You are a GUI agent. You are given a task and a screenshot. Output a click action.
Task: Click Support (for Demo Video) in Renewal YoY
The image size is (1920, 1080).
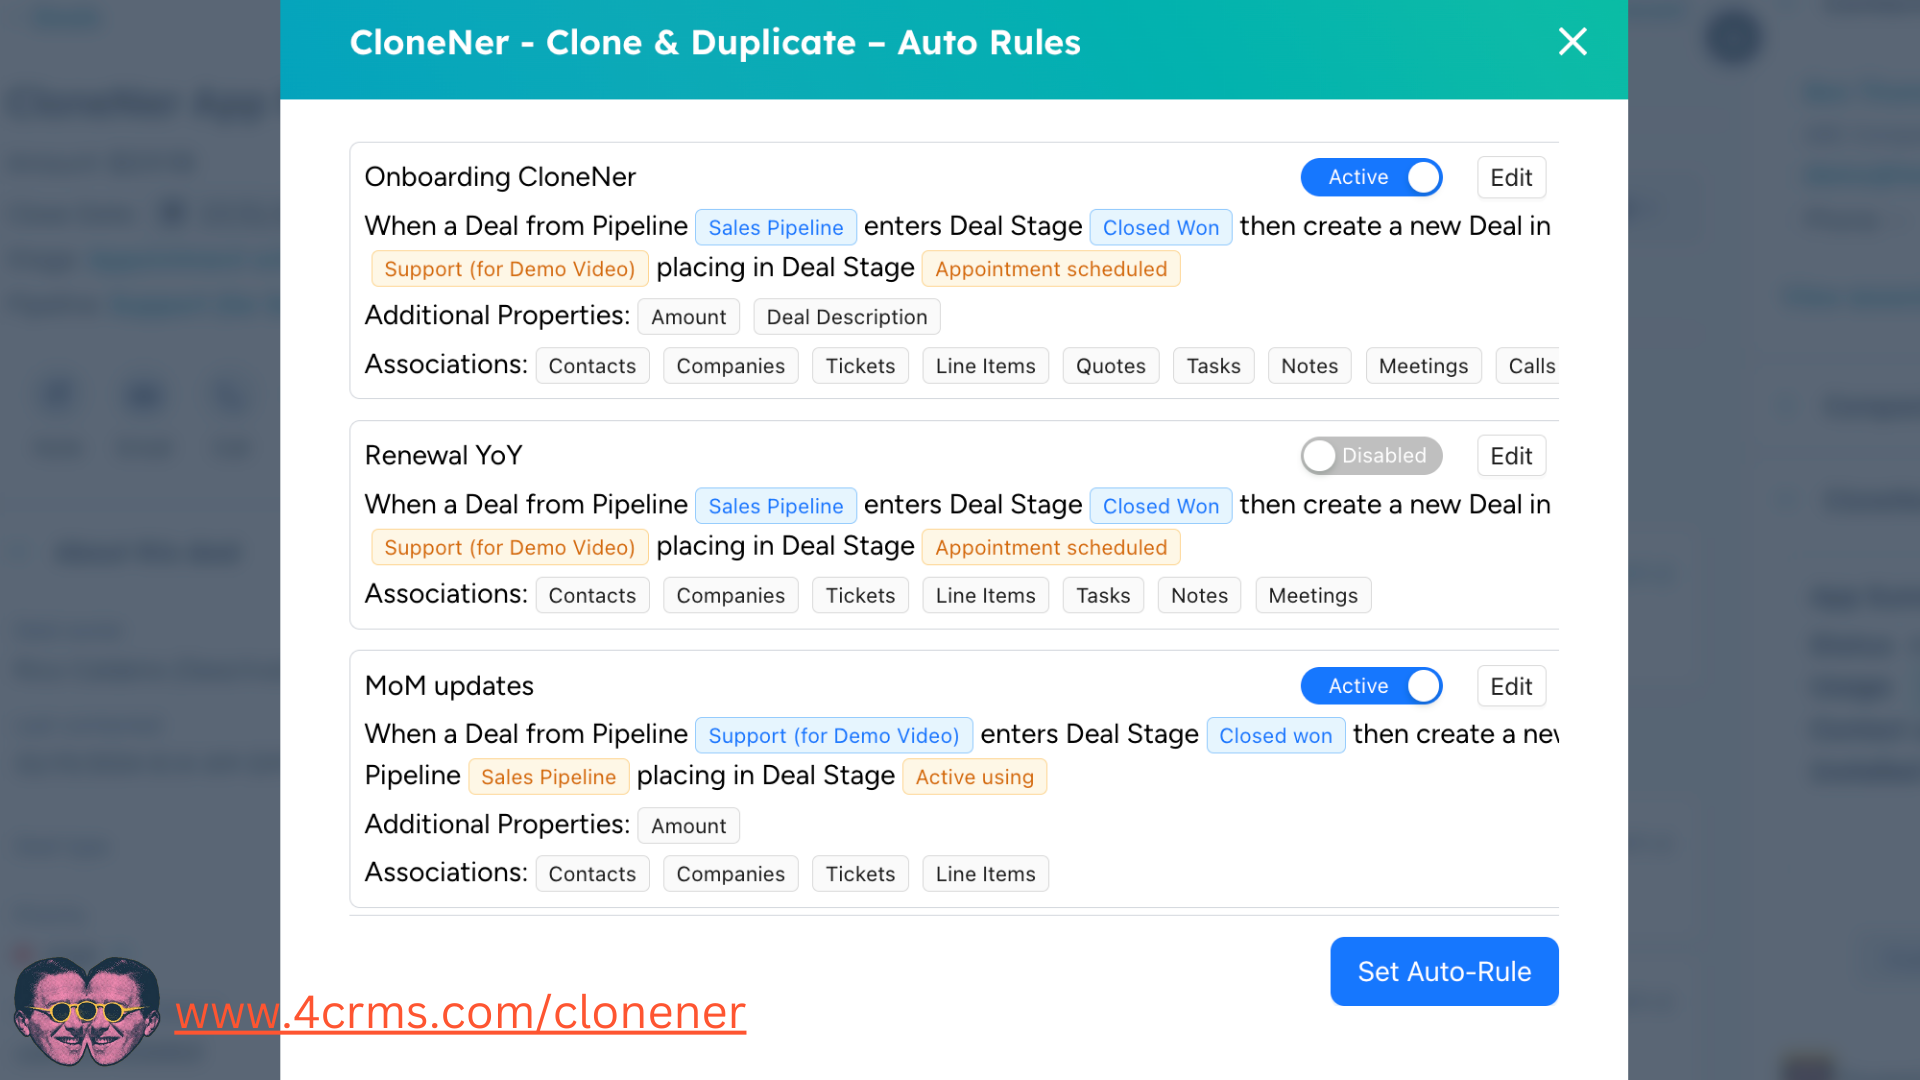[x=509, y=548]
